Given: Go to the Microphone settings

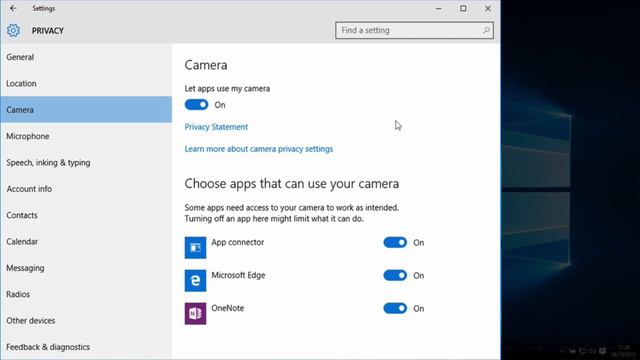Looking at the screenshot, I should [86, 136].
